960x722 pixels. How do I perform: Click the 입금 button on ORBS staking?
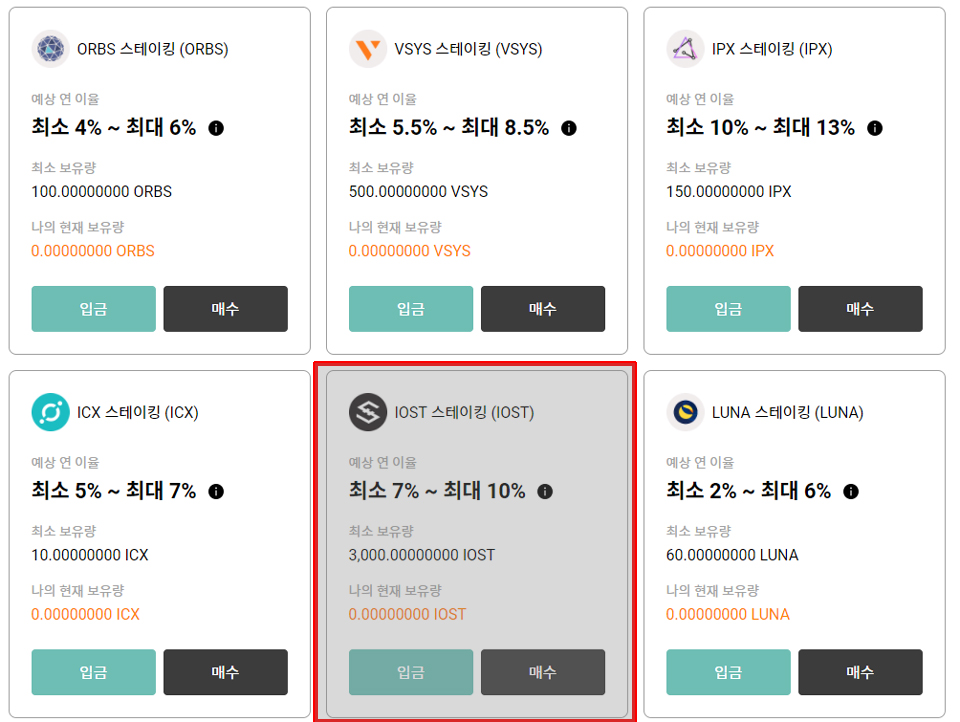(x=93, y=308)
